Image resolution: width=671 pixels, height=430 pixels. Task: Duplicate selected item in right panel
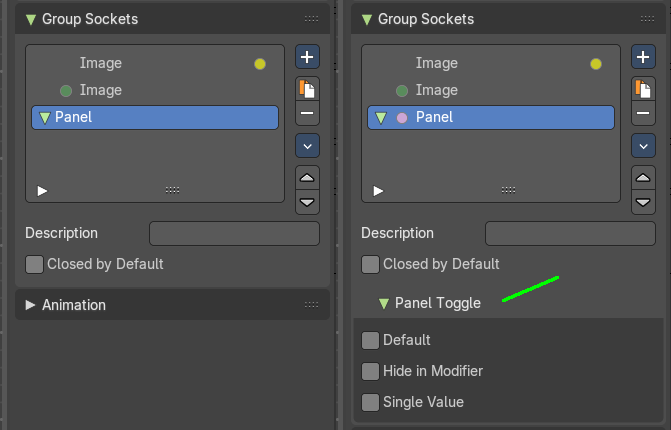pyautogui.click(x=643, y=89)
